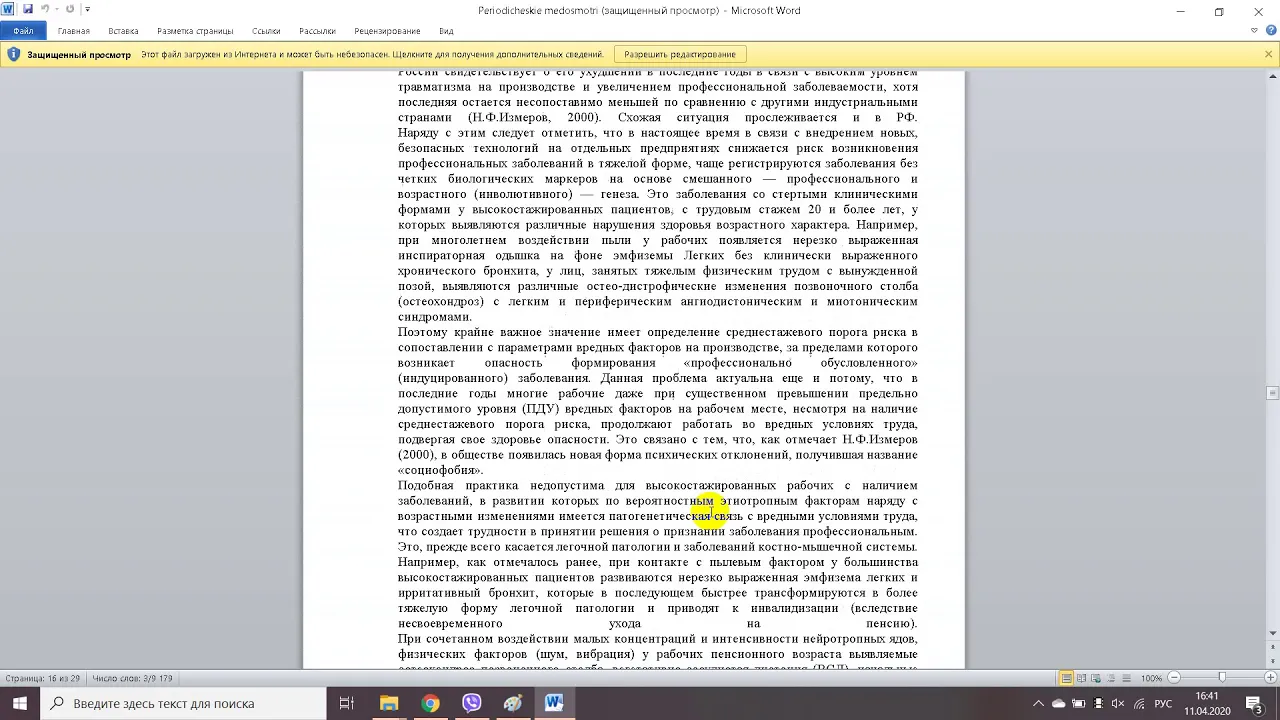
Task: Click the taskbar app icon left of Word
Action: pyautogui.click(x=513, y=703)
